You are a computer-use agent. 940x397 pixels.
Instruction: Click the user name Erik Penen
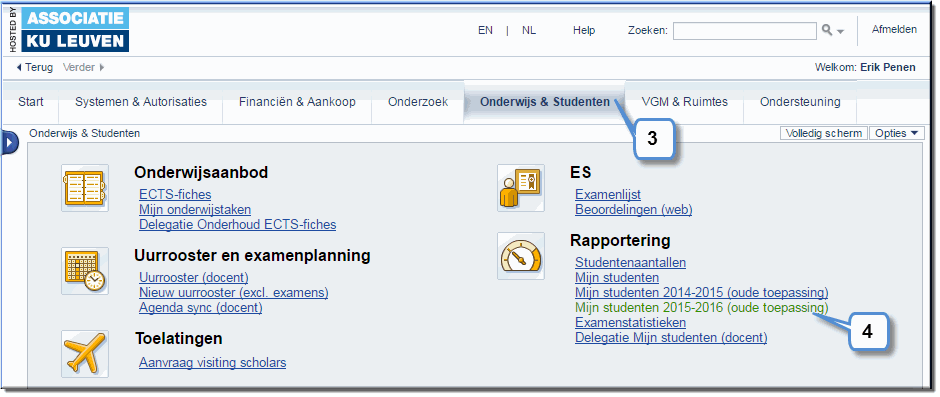tap(887, 67)
